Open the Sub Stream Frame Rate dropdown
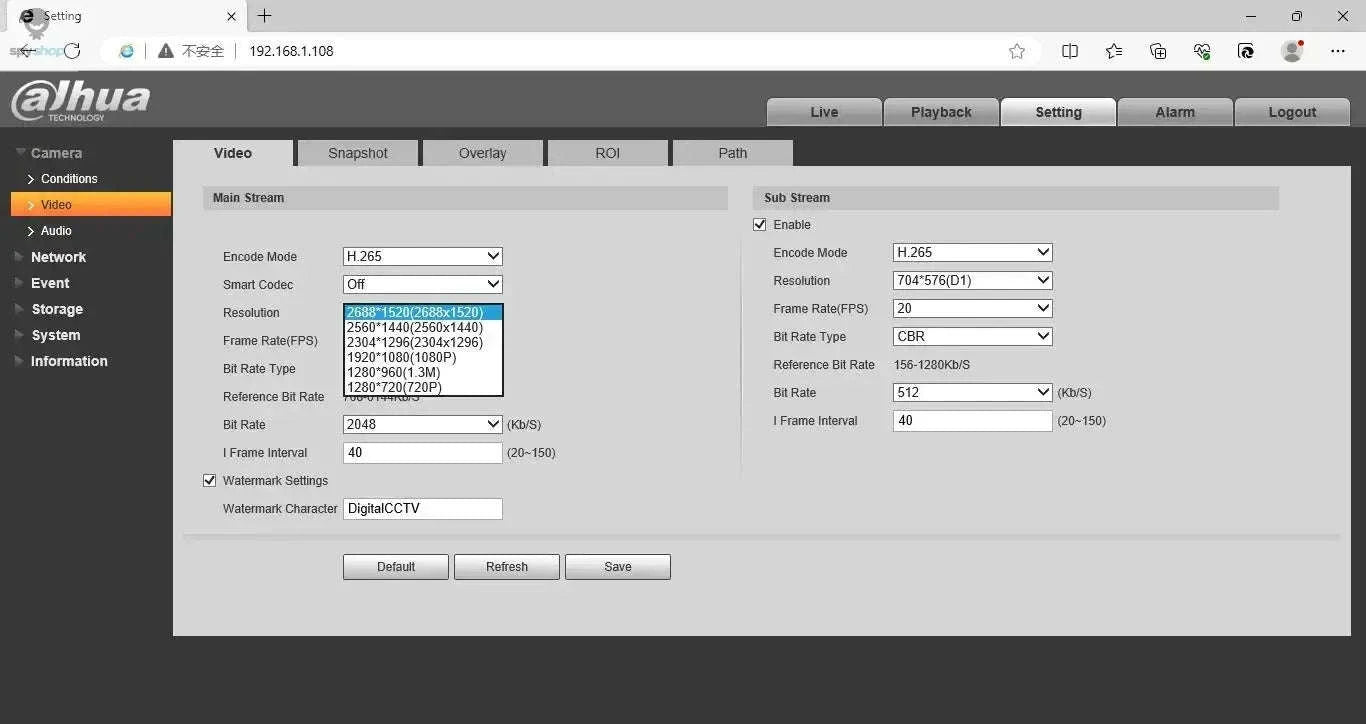This screenshot has height=724, width=1366. pos(972,309)
